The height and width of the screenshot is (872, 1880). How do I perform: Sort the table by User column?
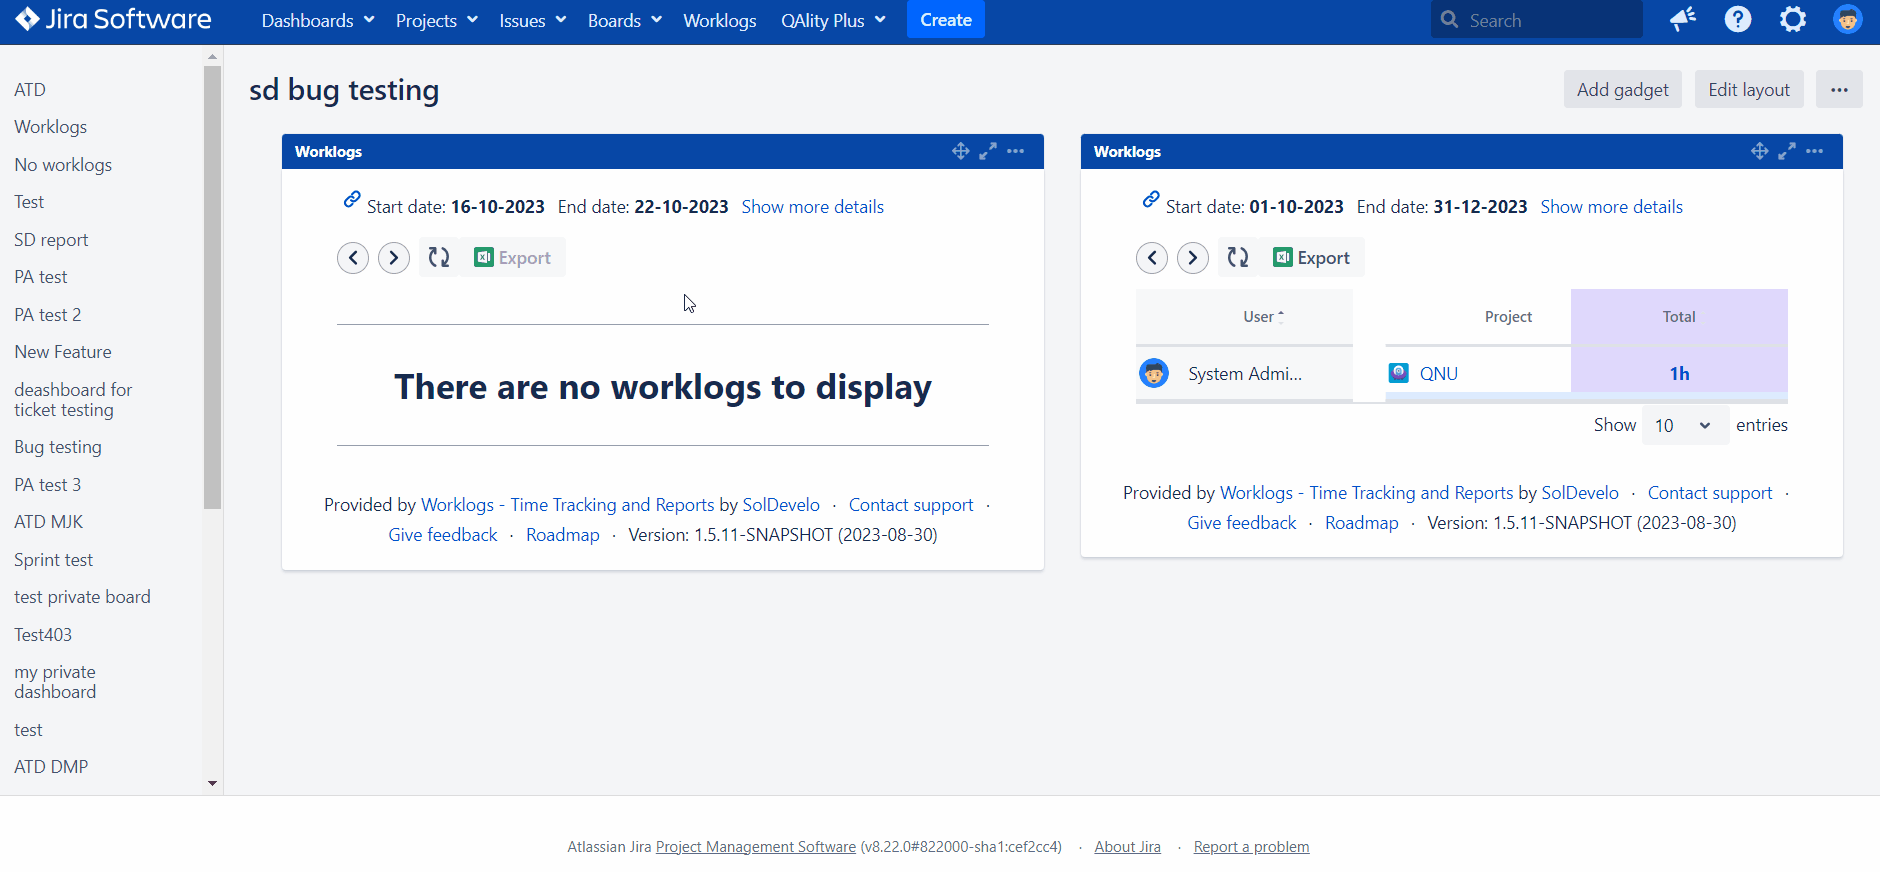1263,317
